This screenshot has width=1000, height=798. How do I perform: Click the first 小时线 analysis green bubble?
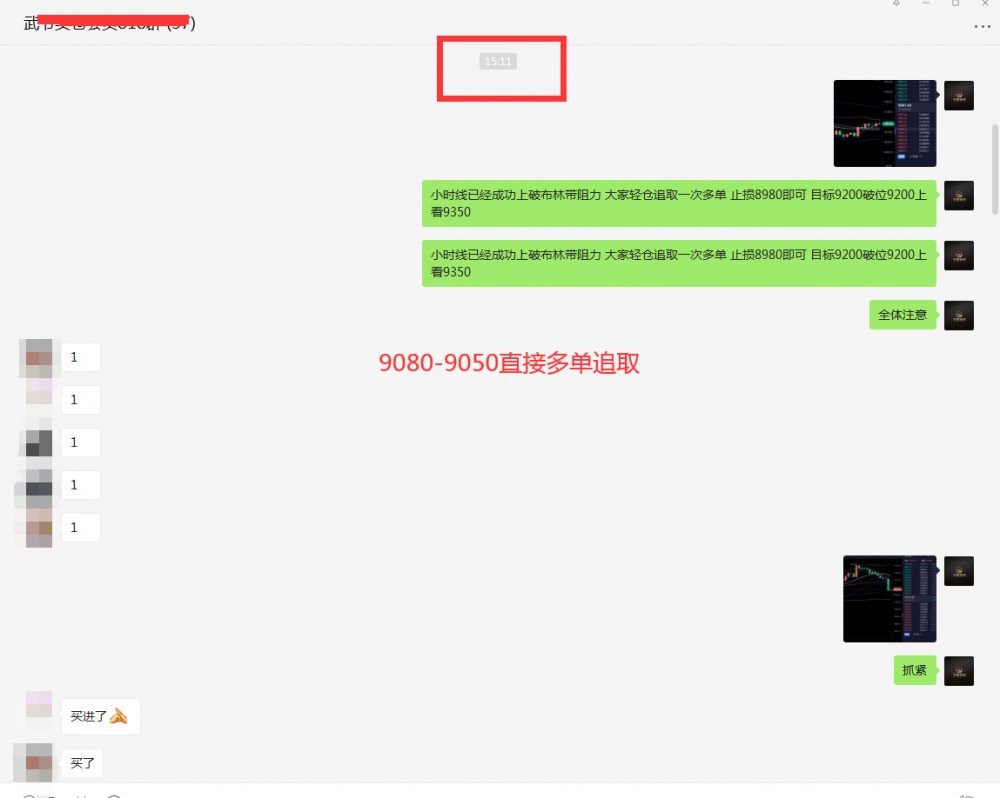[x=678, y=202]
